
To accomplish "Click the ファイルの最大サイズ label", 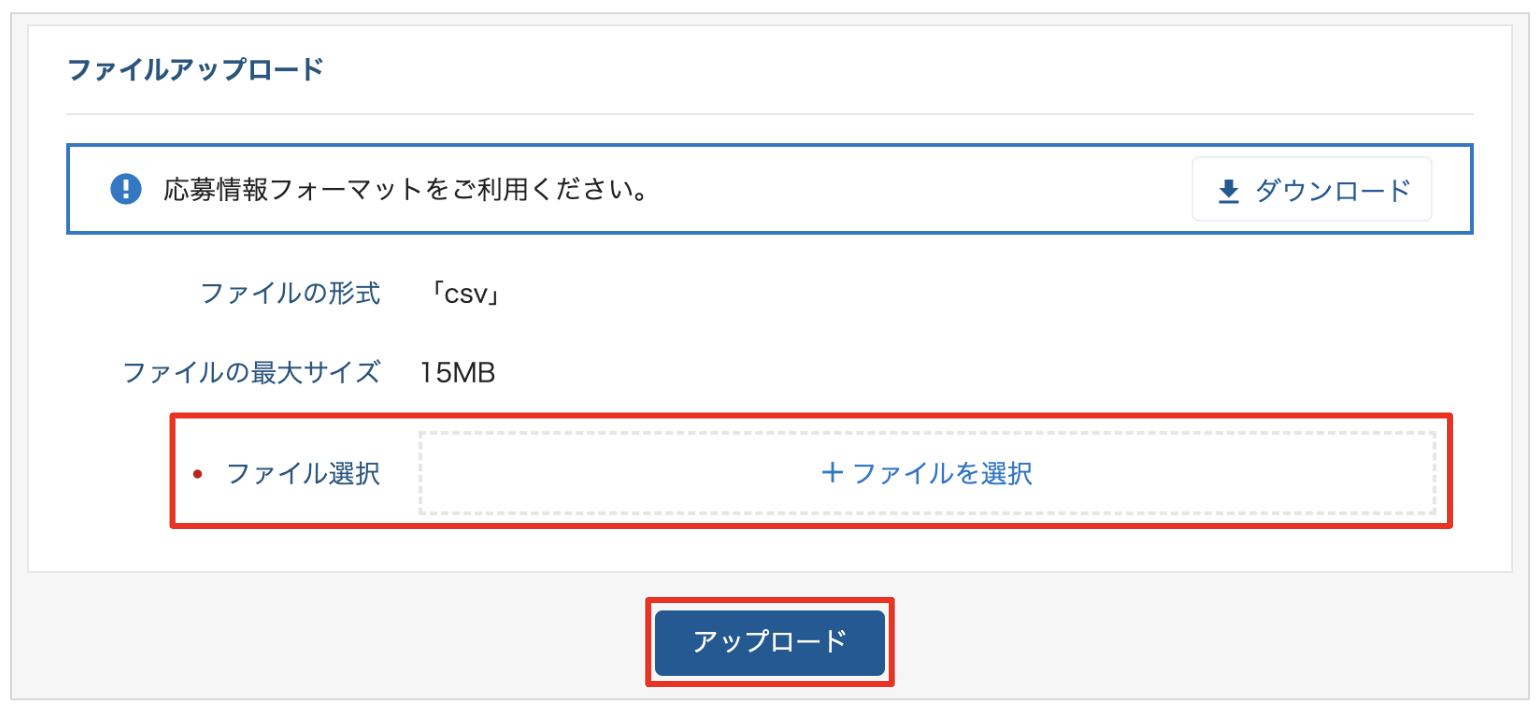I will click(251, 373).
